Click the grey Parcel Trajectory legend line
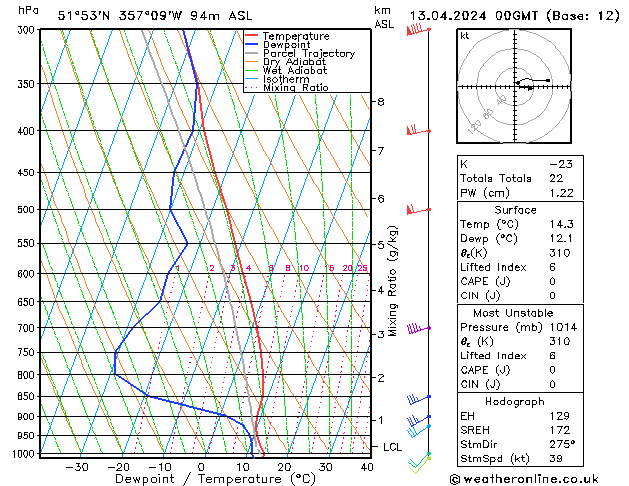The height and width of the screenshot is (486, 629). point(252,53)
